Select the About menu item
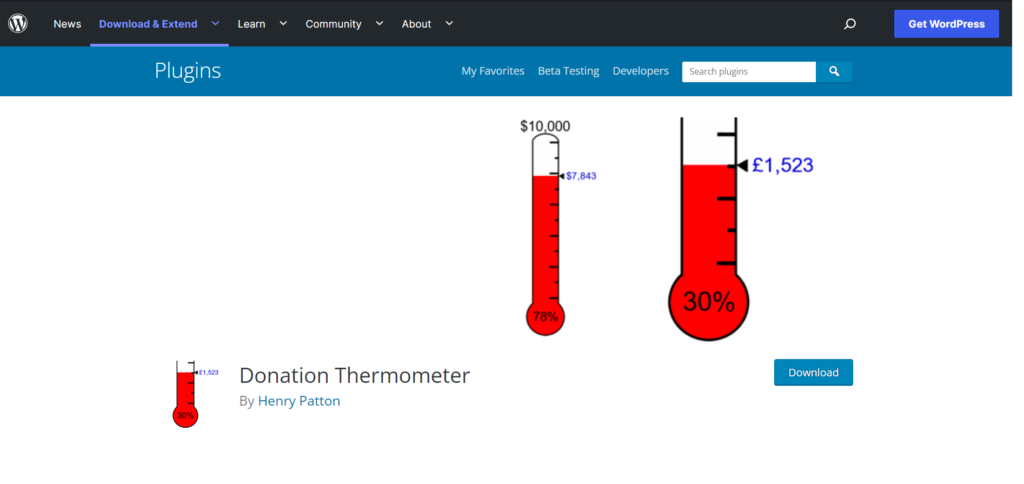This screenshot has height=484, width=1024. 417,24
